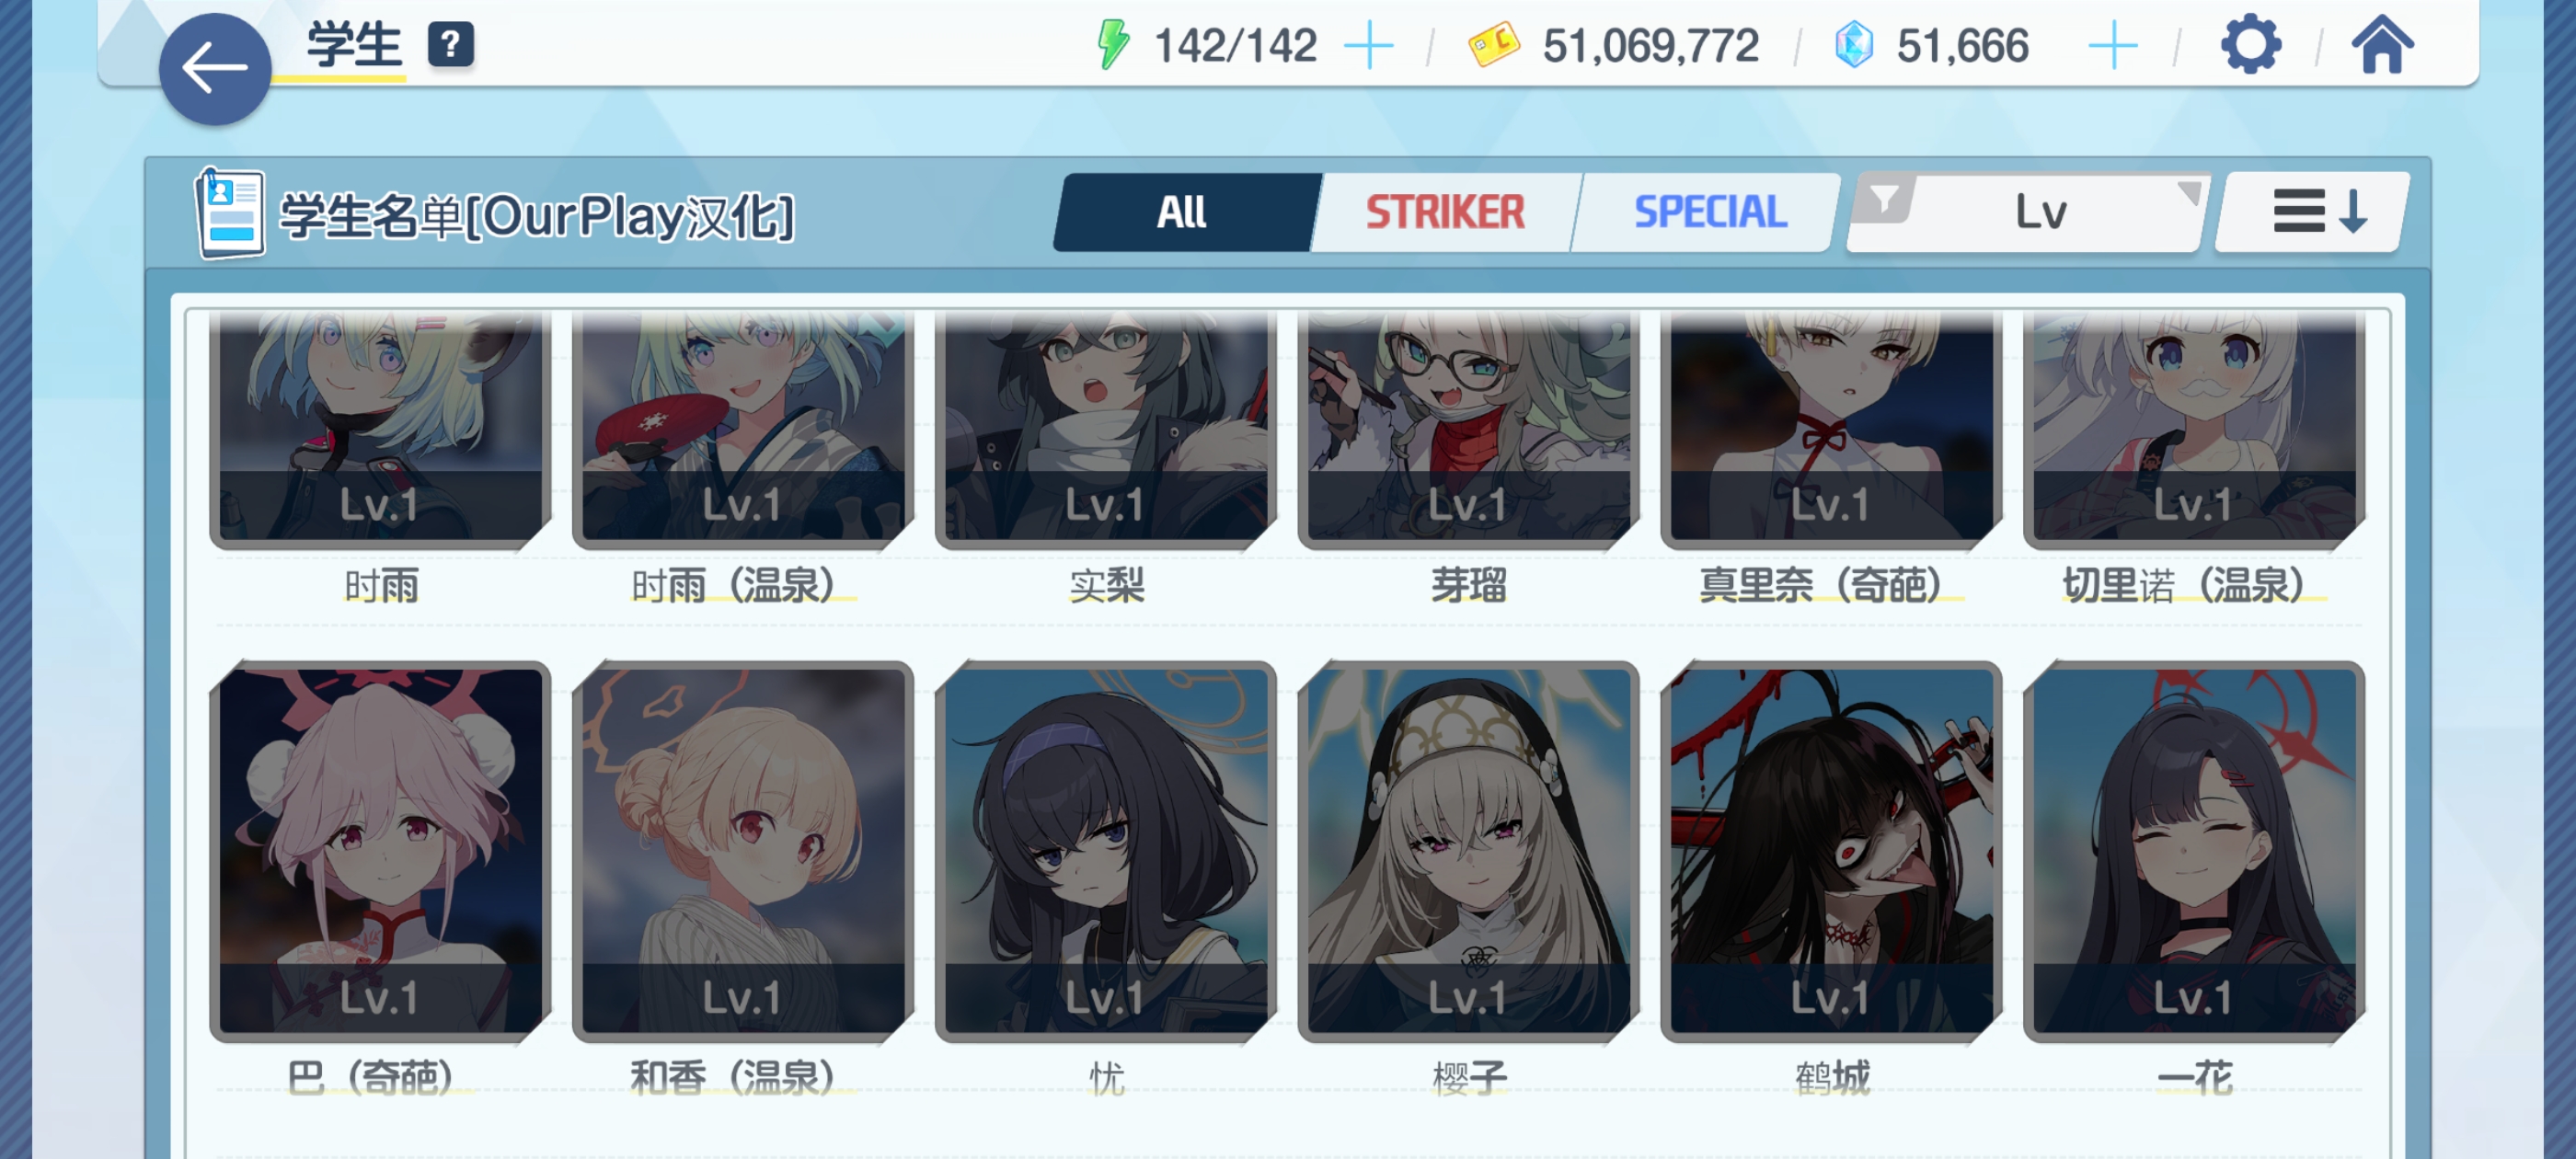Select the All tab
This screenshot has width=2576, height=1159.
(x=1184, y=212)
